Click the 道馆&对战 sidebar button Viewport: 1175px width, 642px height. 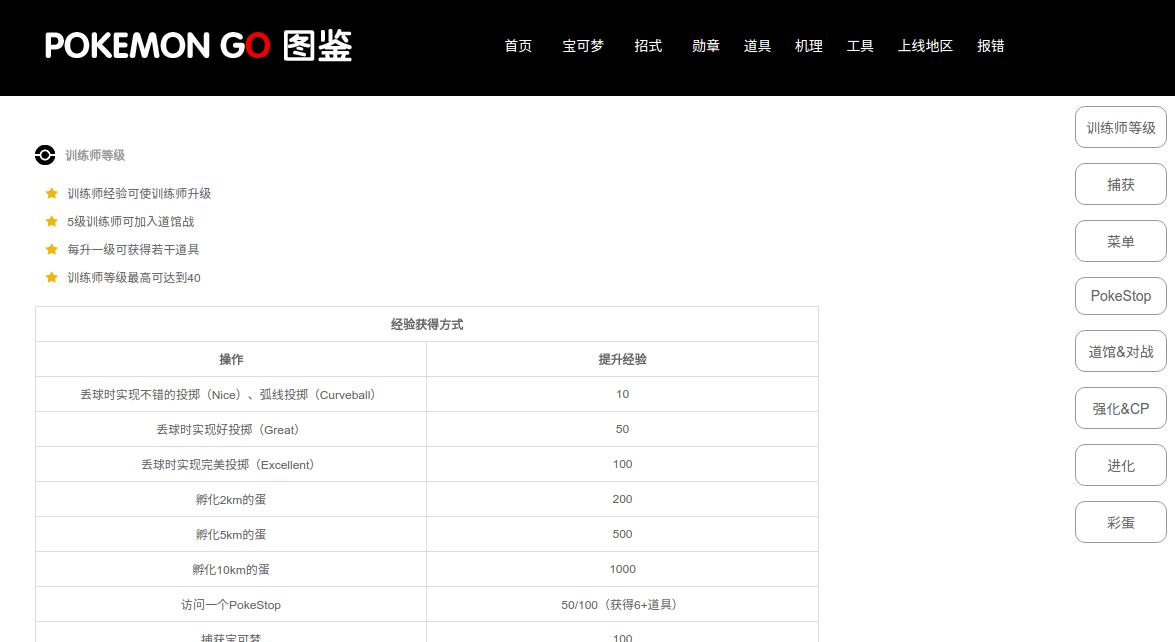point(1120,351)
